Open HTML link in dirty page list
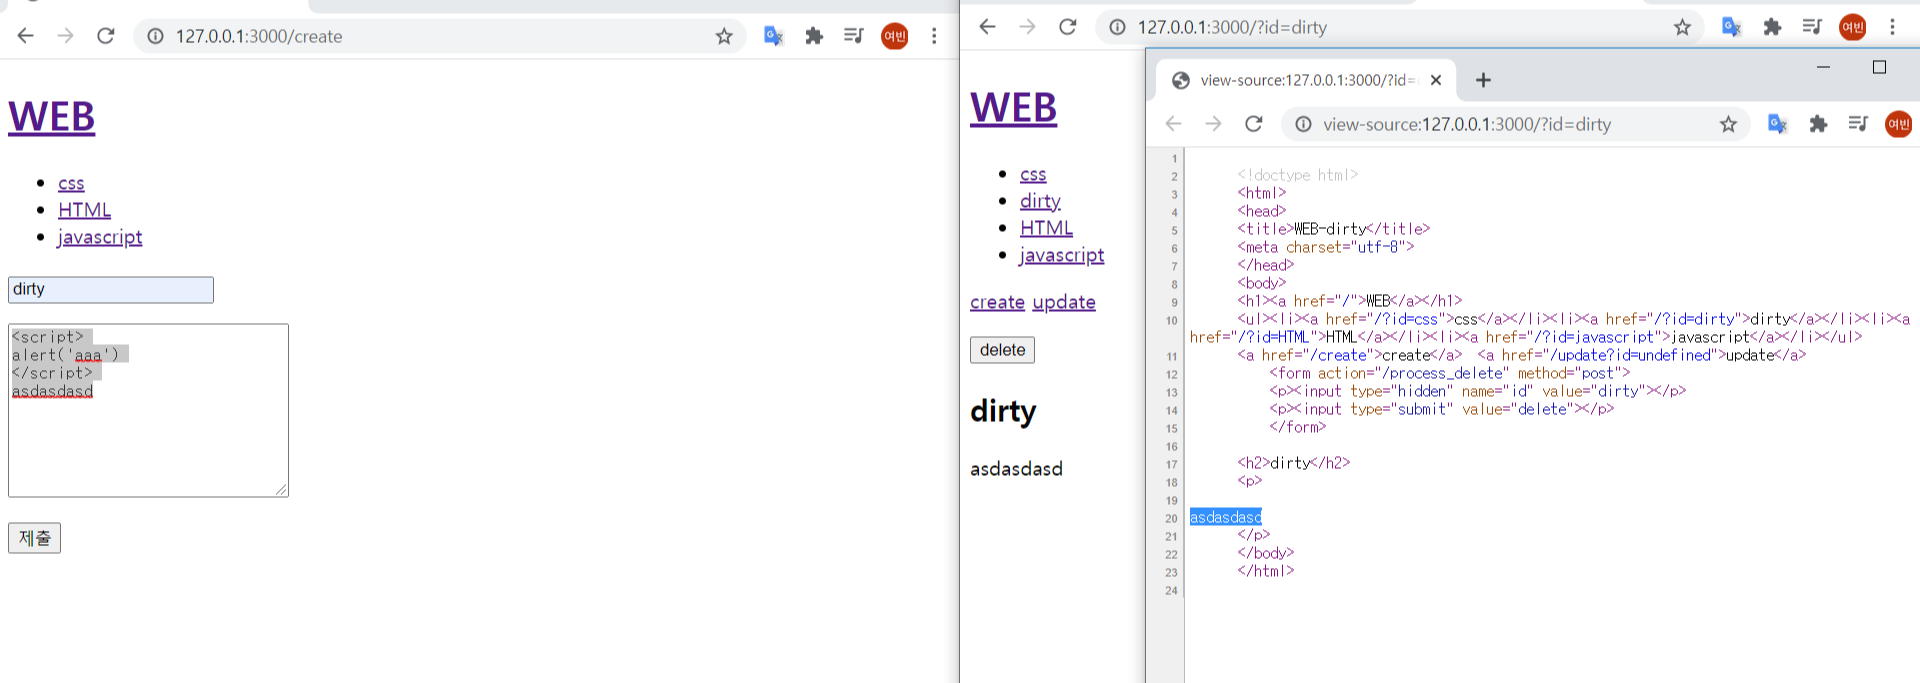Screen dimensions: 1920x683 pos(1046,228)
